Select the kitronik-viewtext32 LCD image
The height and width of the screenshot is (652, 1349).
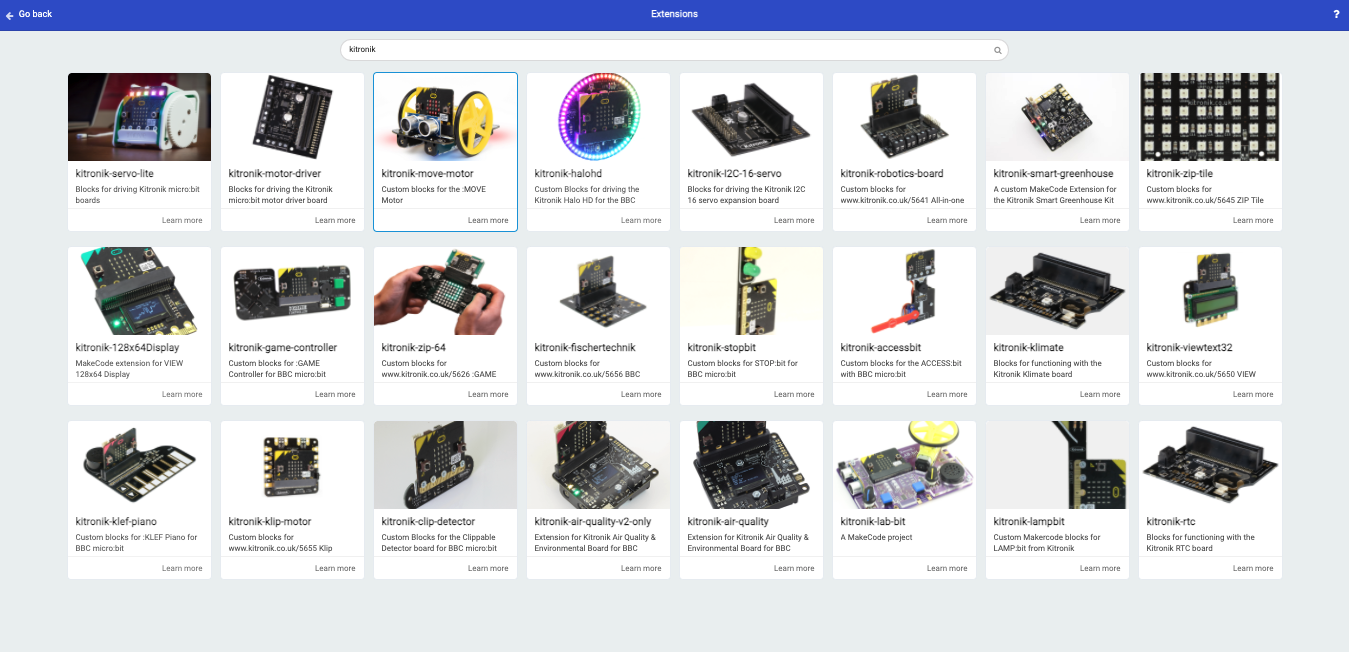point(1211,291)
